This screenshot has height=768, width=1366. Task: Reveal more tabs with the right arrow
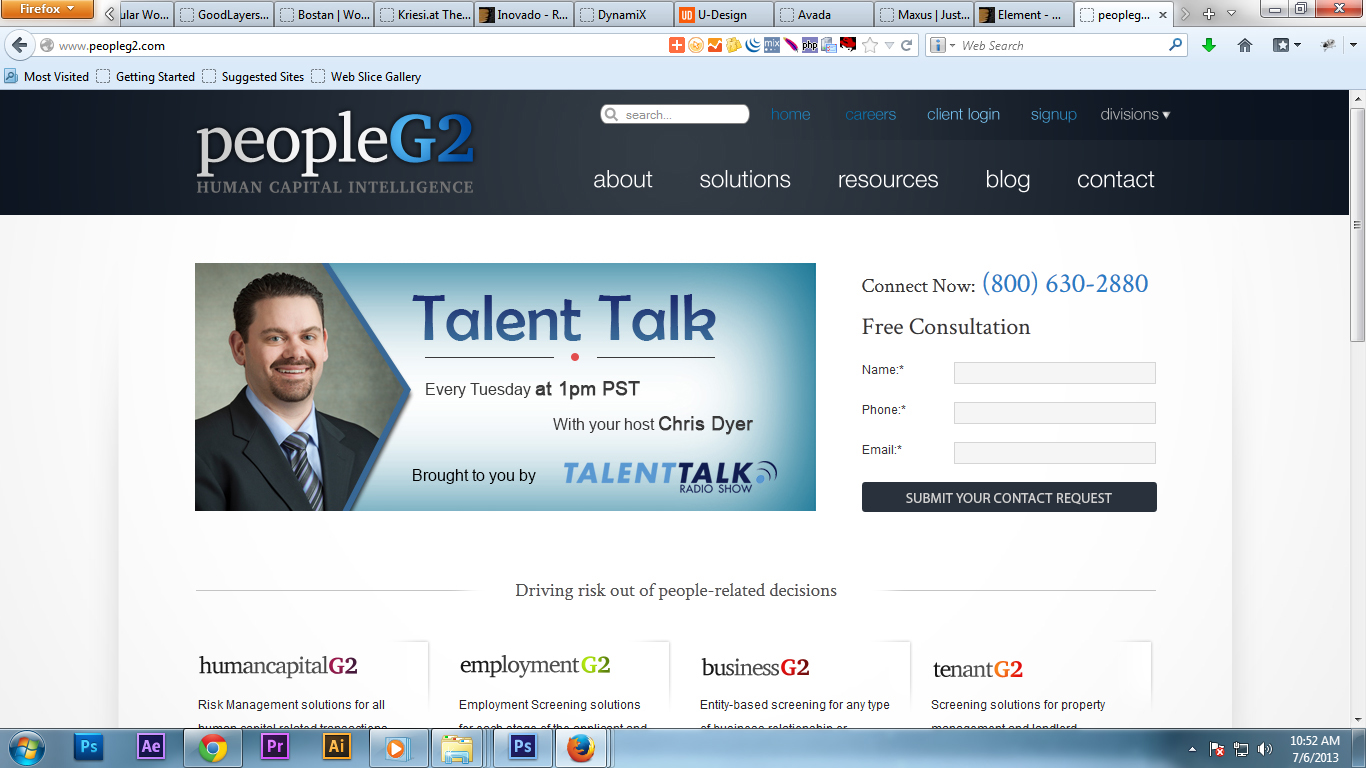[1186, 14]
